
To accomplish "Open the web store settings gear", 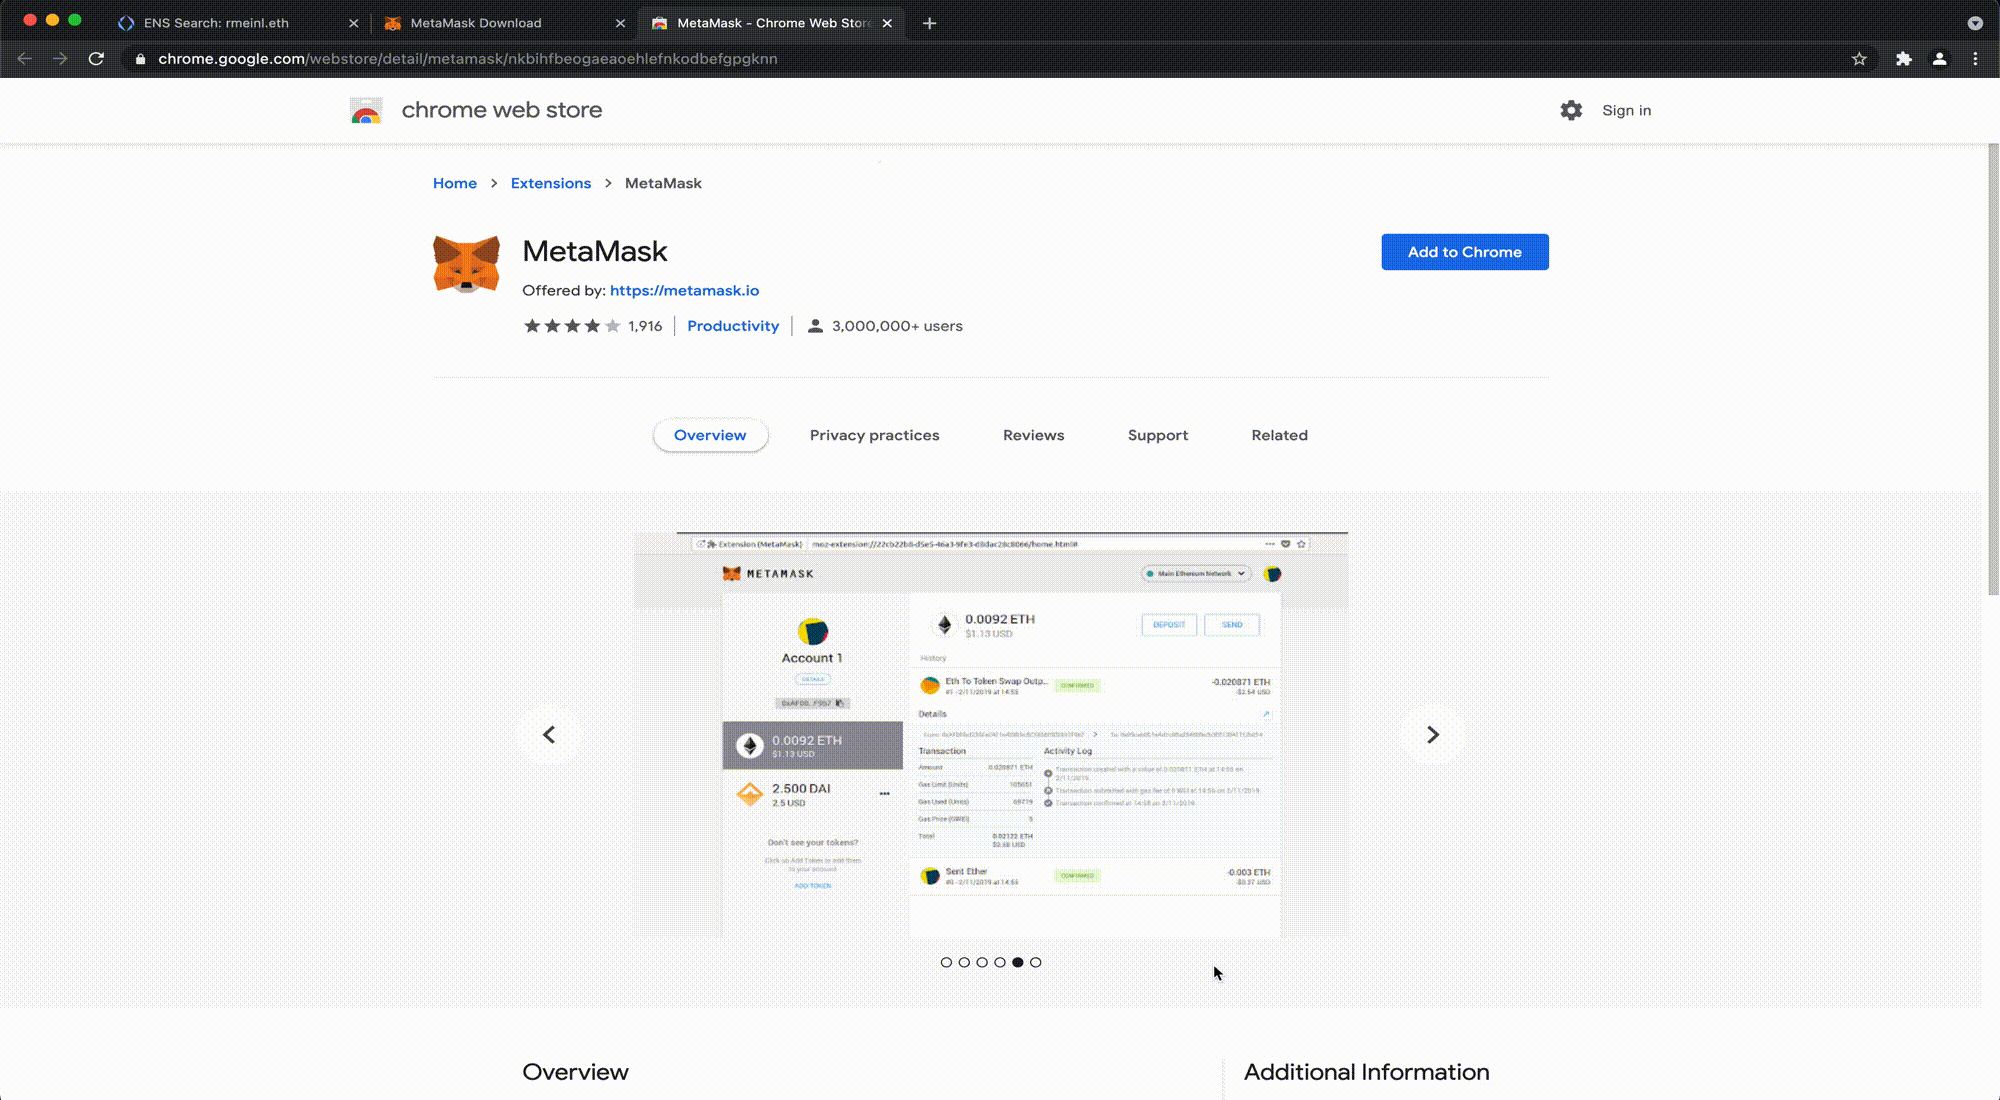I will tap(1571, 110).
